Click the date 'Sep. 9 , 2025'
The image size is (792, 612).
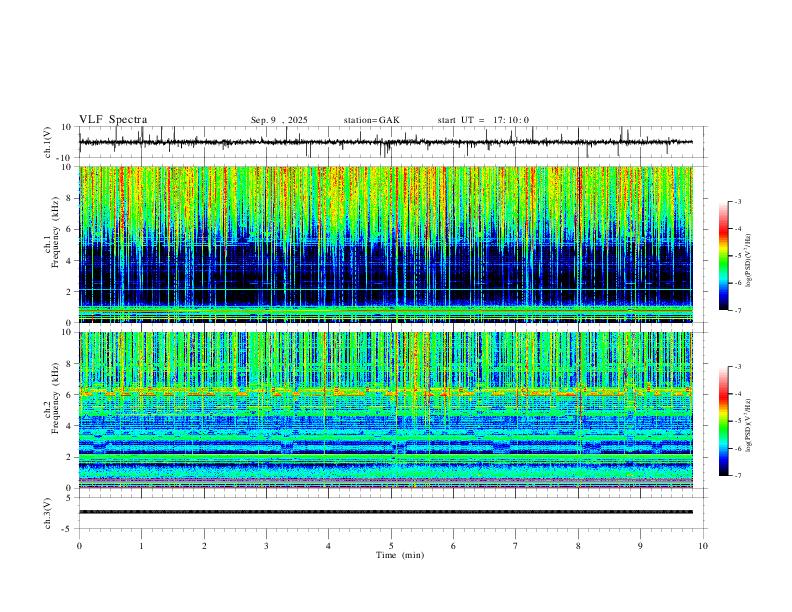[x=279, y=120]
